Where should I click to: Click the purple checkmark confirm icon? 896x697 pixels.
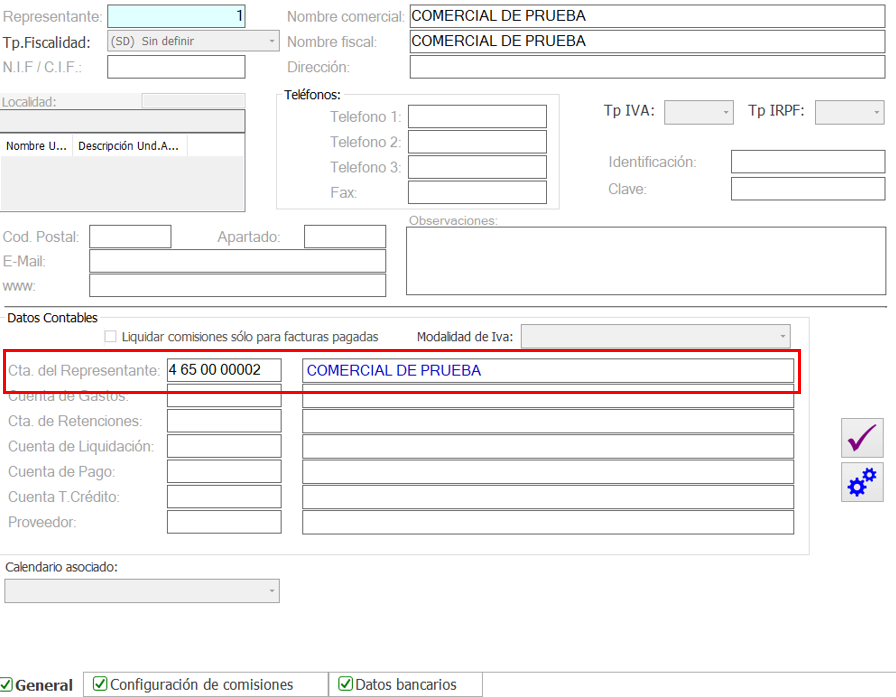click(x=861, y=438)
